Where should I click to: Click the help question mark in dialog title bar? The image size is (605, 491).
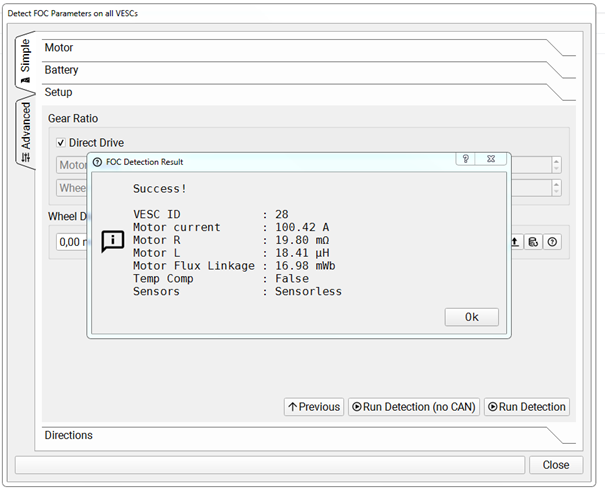click(x=466, y=159)
